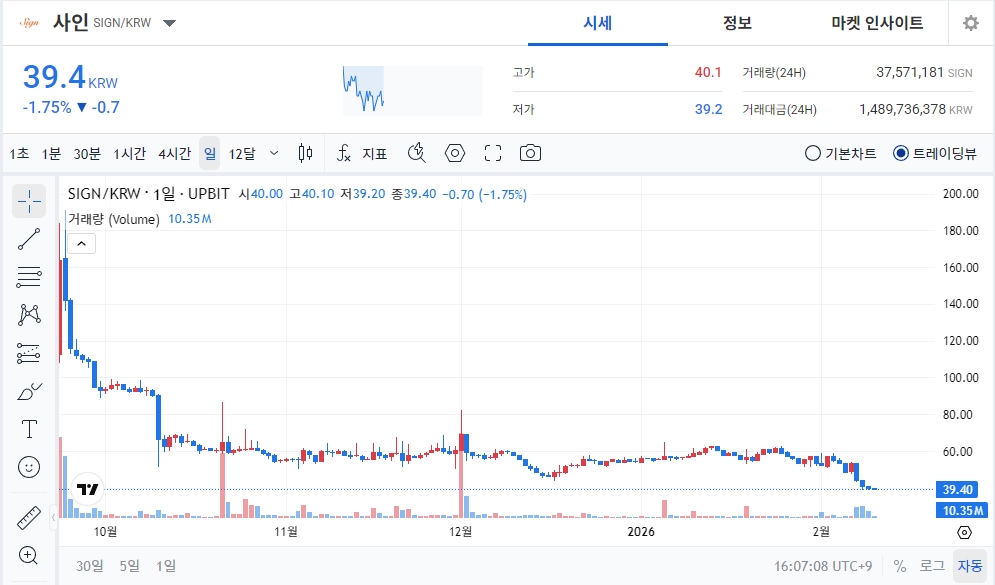Open the XABCD pattern tool
Image resolution: width=995 pixels, height=585 pixels.
(29, 313)
